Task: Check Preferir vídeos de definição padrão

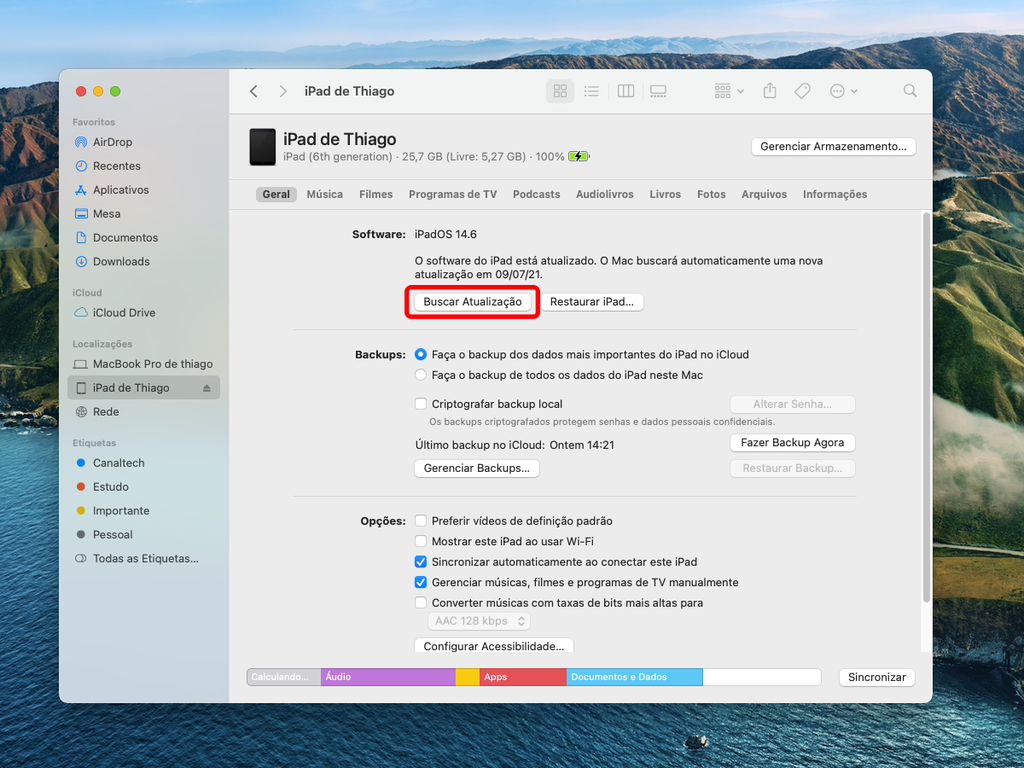Action: pyautogui.click(x=421, y=520)
